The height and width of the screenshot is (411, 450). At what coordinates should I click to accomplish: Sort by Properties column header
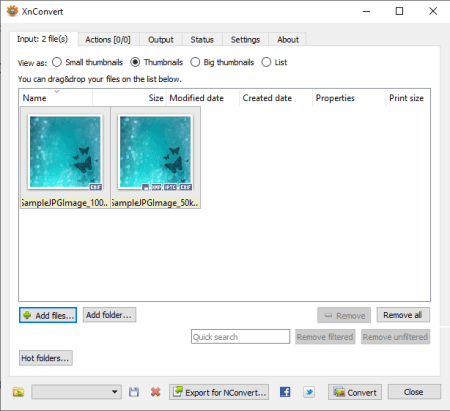[349, 98]
